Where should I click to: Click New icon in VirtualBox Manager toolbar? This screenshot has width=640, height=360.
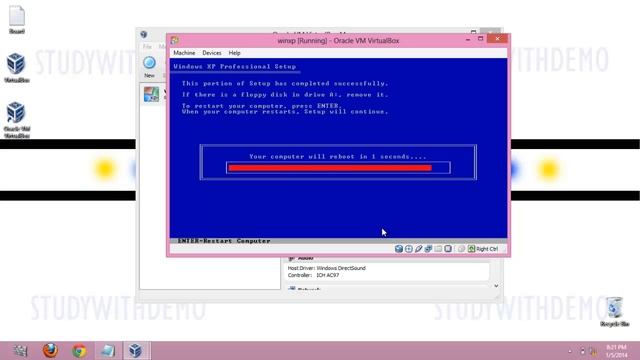(149, 63)
